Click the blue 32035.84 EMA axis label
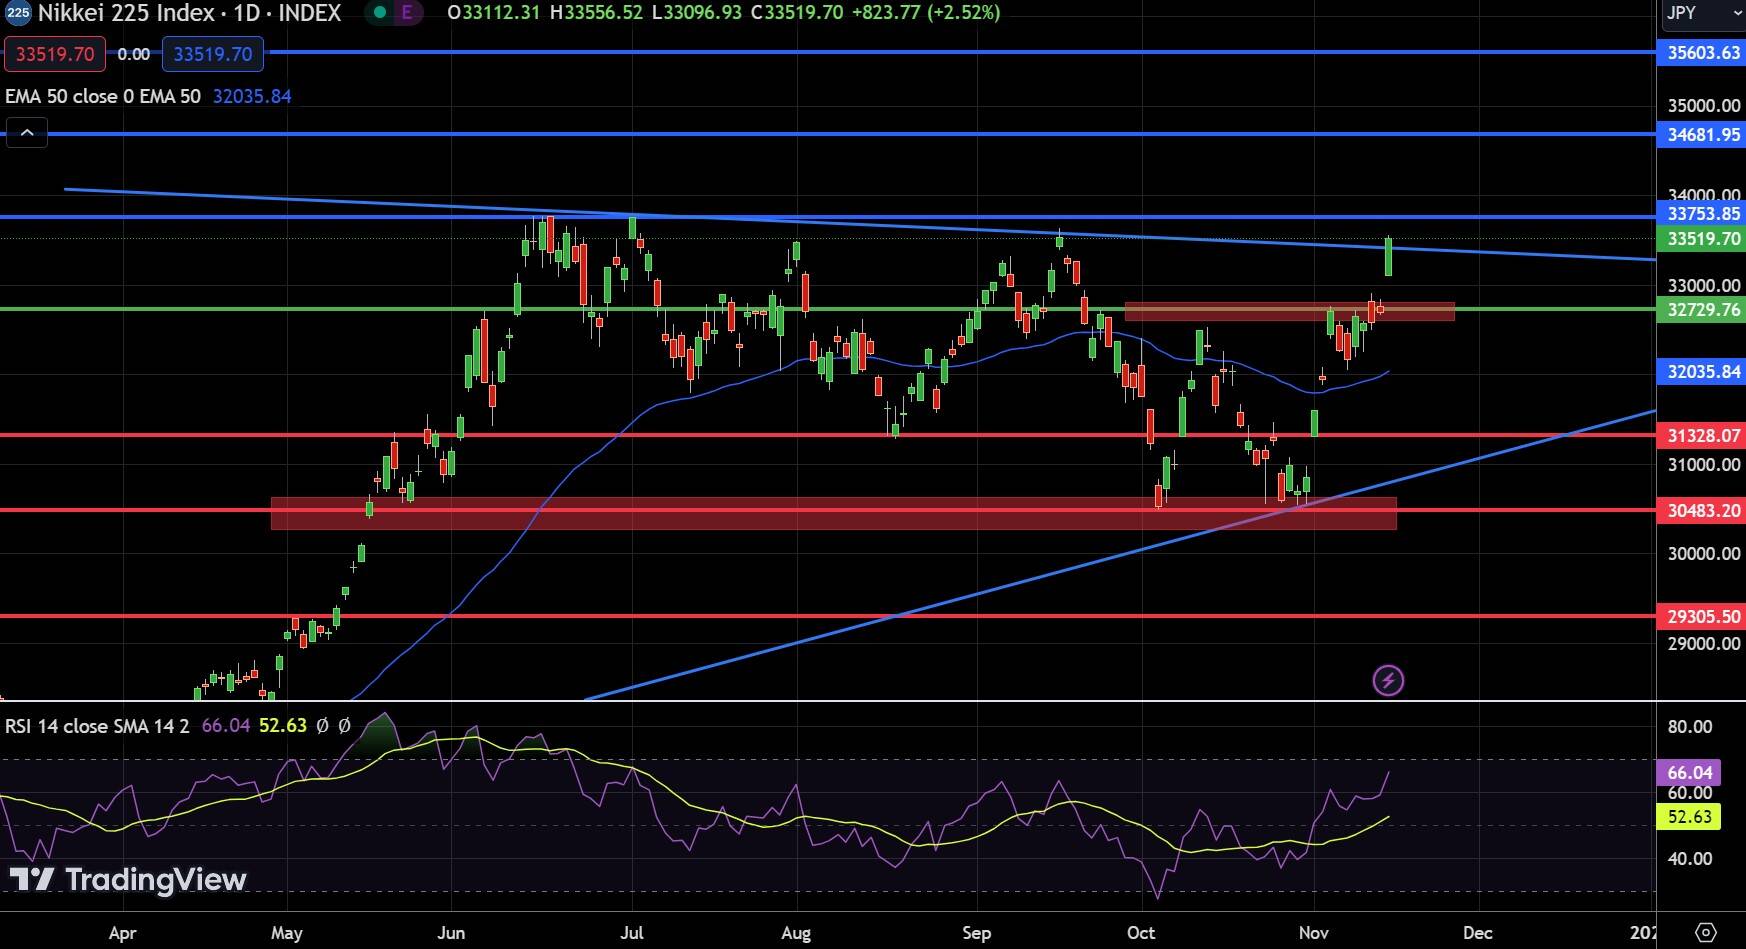Screen dimensions: 1746x949 [x=1701, y=372]
